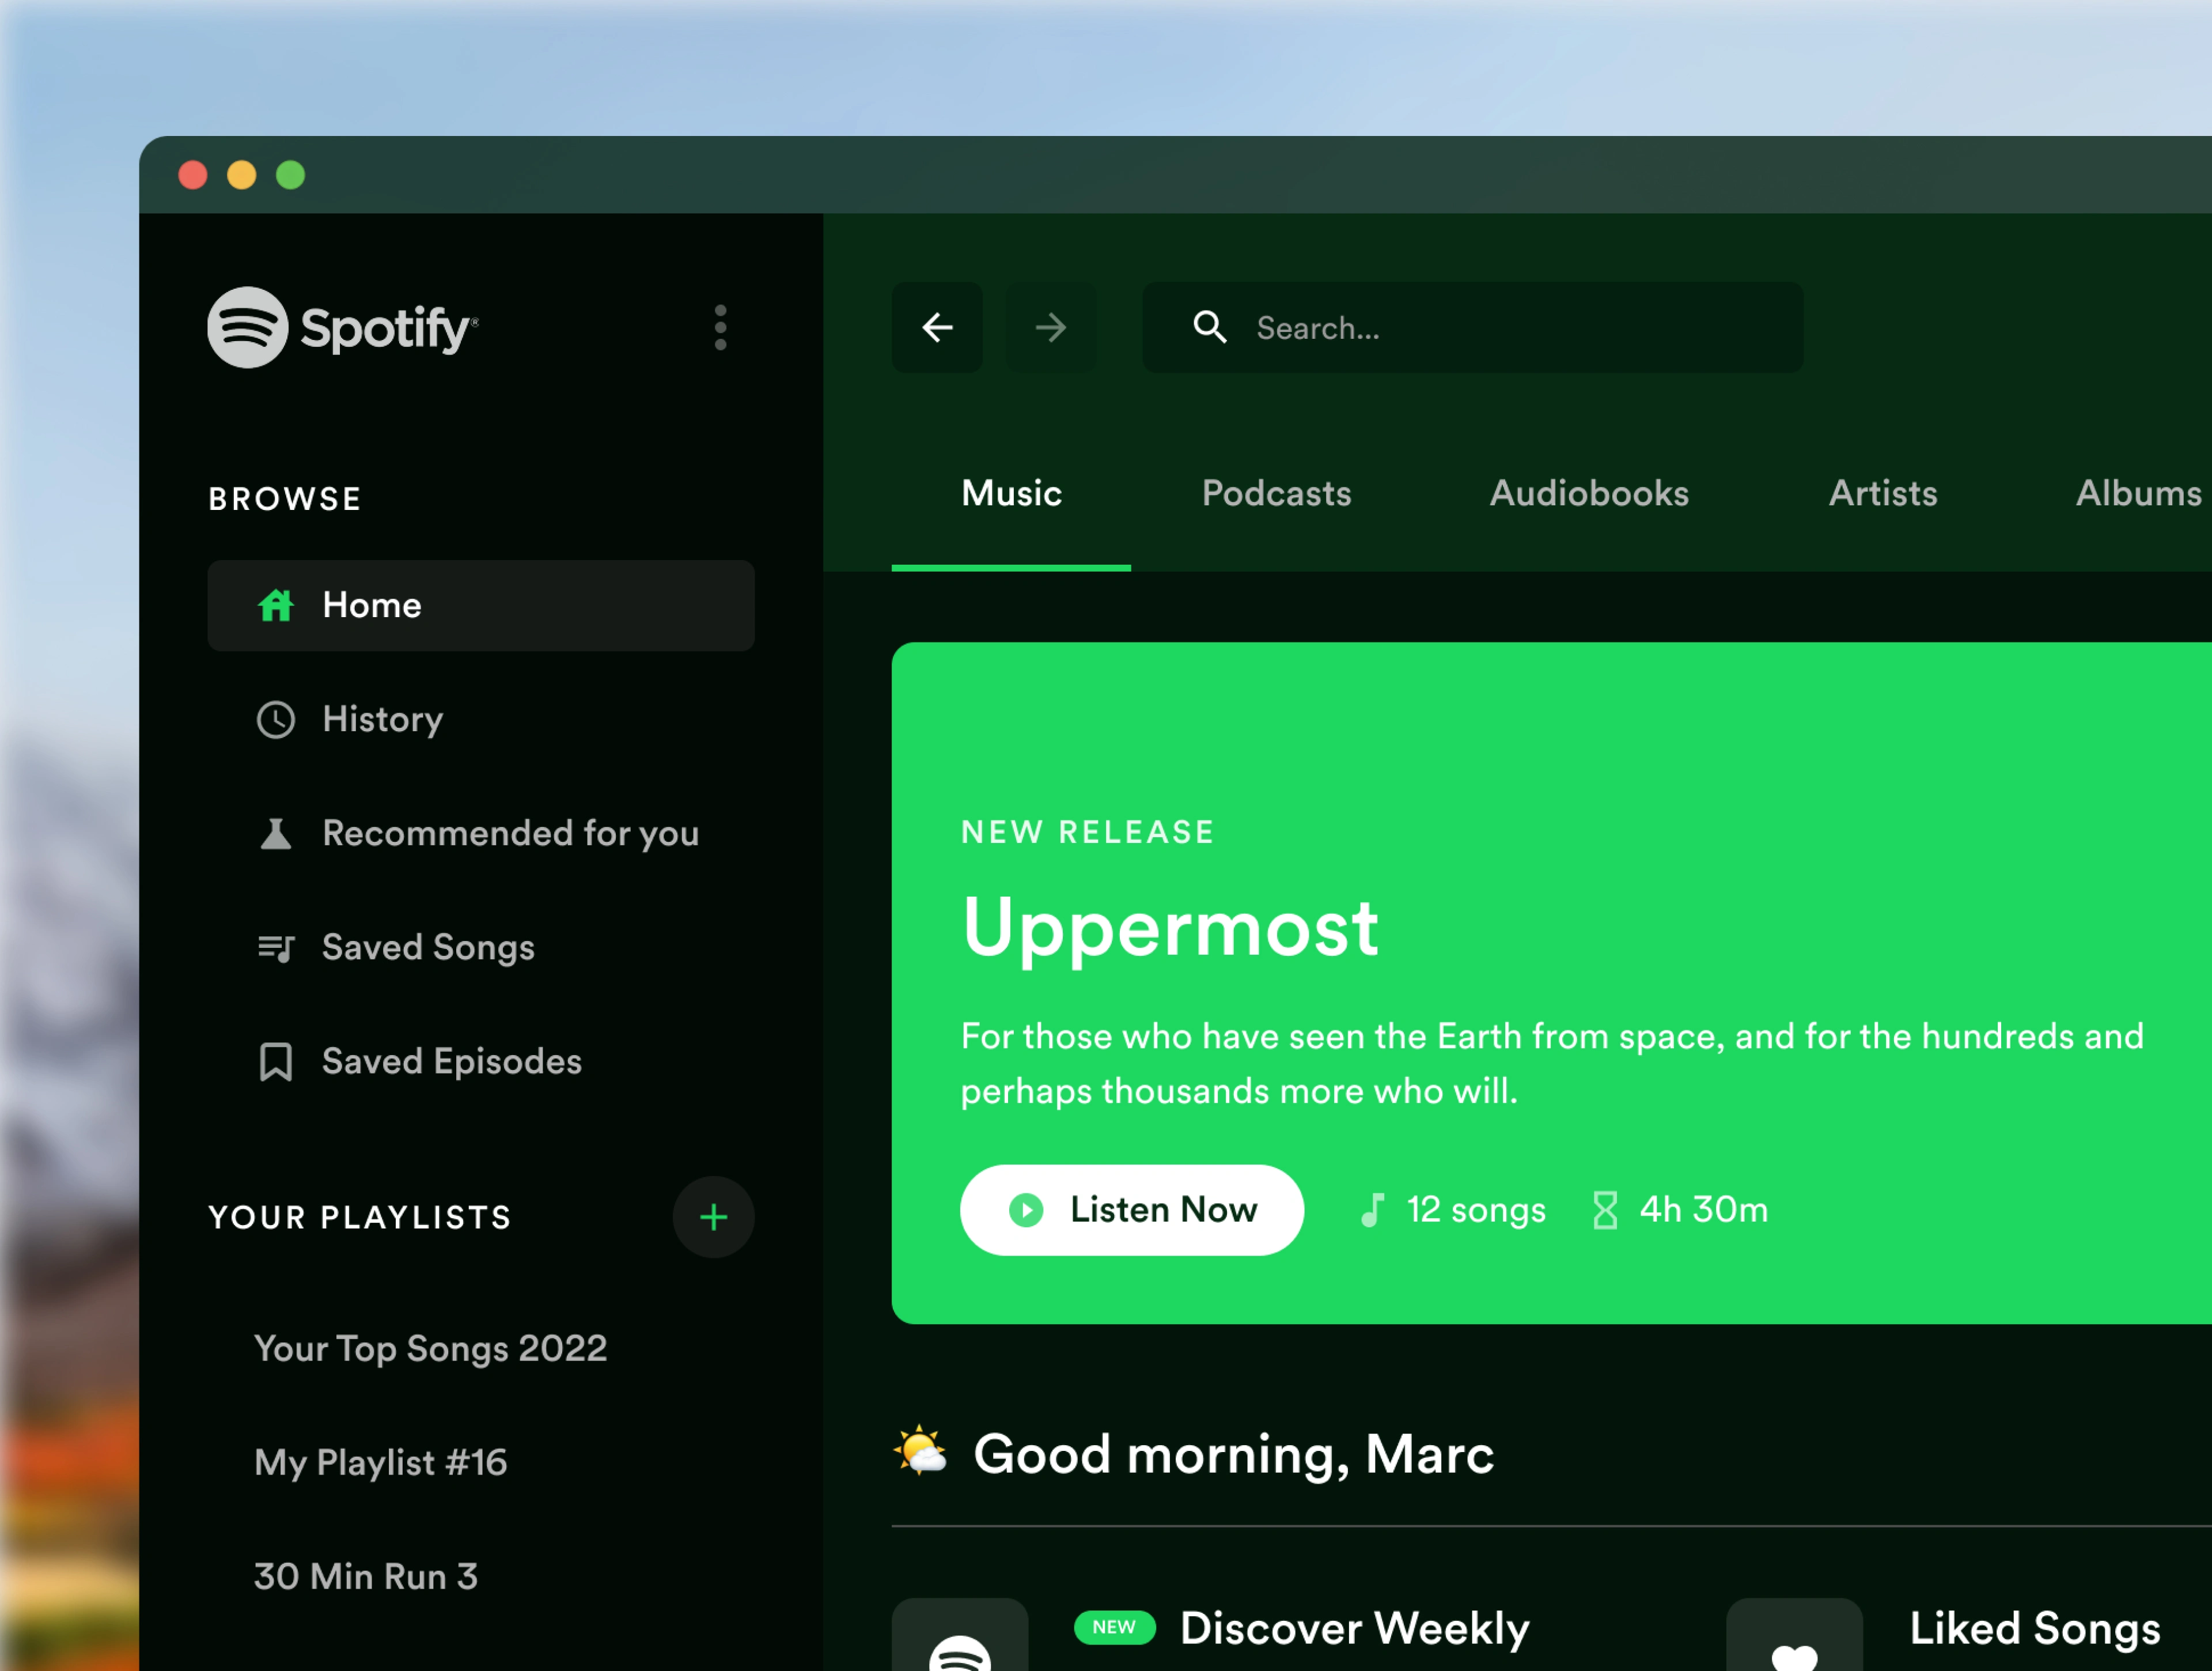Screen dimensions: 2212x1671
Task: Open the Discover Weekly card
Action: click(1354, 1628)
